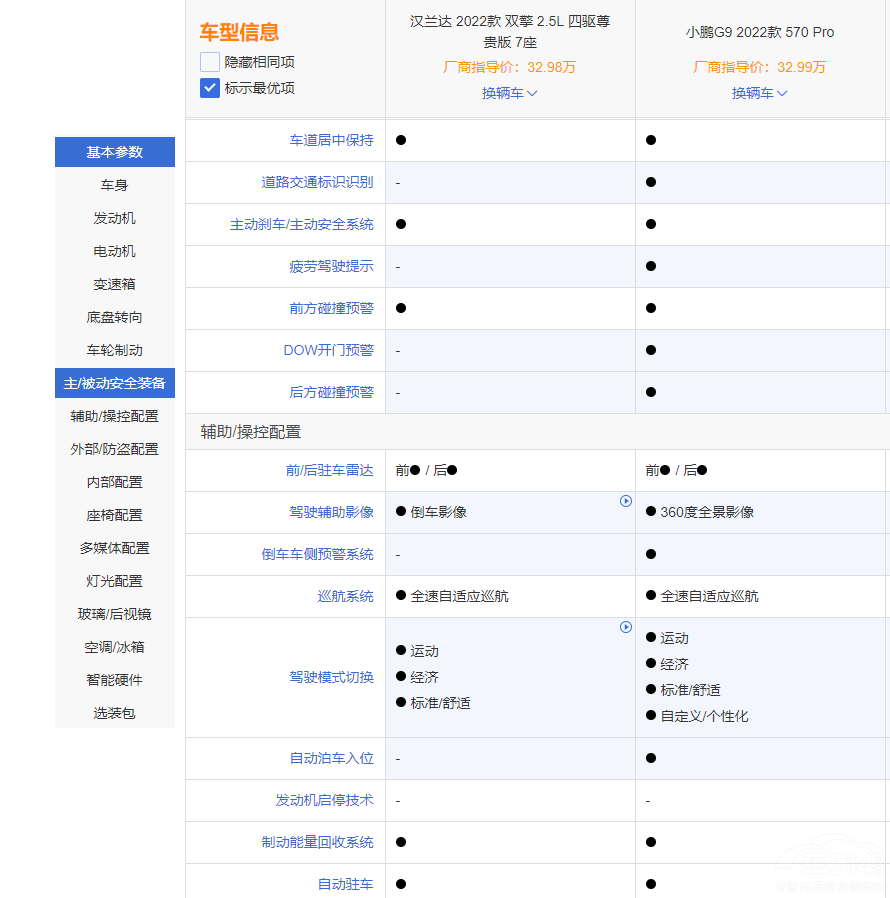This screenshot has width=890, height=898.
Task: Jump to 辅助/操控配置 sidebar item
Action: (115, 416)
